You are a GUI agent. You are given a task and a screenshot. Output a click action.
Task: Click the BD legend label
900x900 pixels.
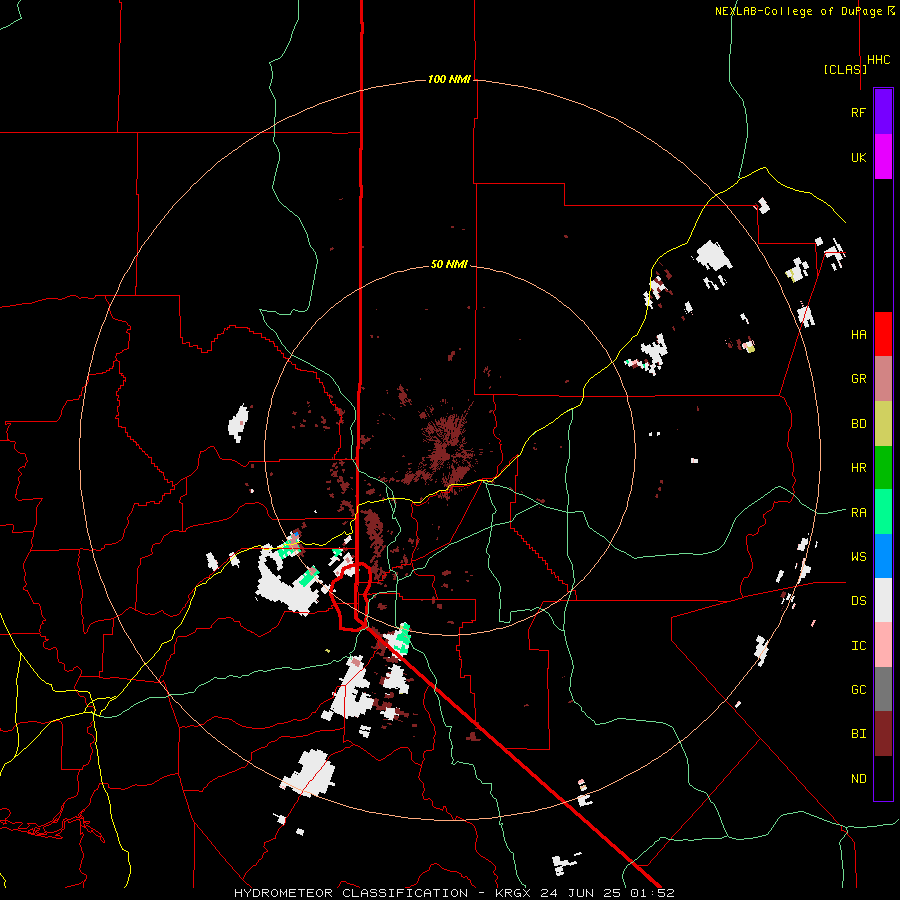click(858, 424)
